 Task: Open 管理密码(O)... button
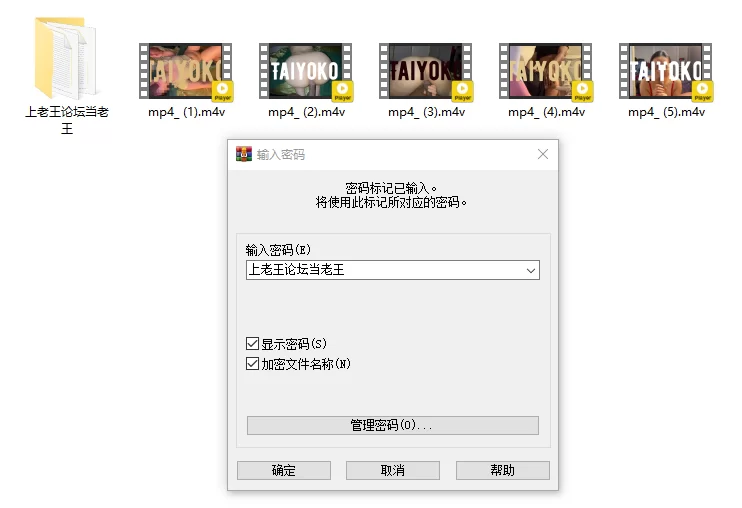tap(393, 425)
